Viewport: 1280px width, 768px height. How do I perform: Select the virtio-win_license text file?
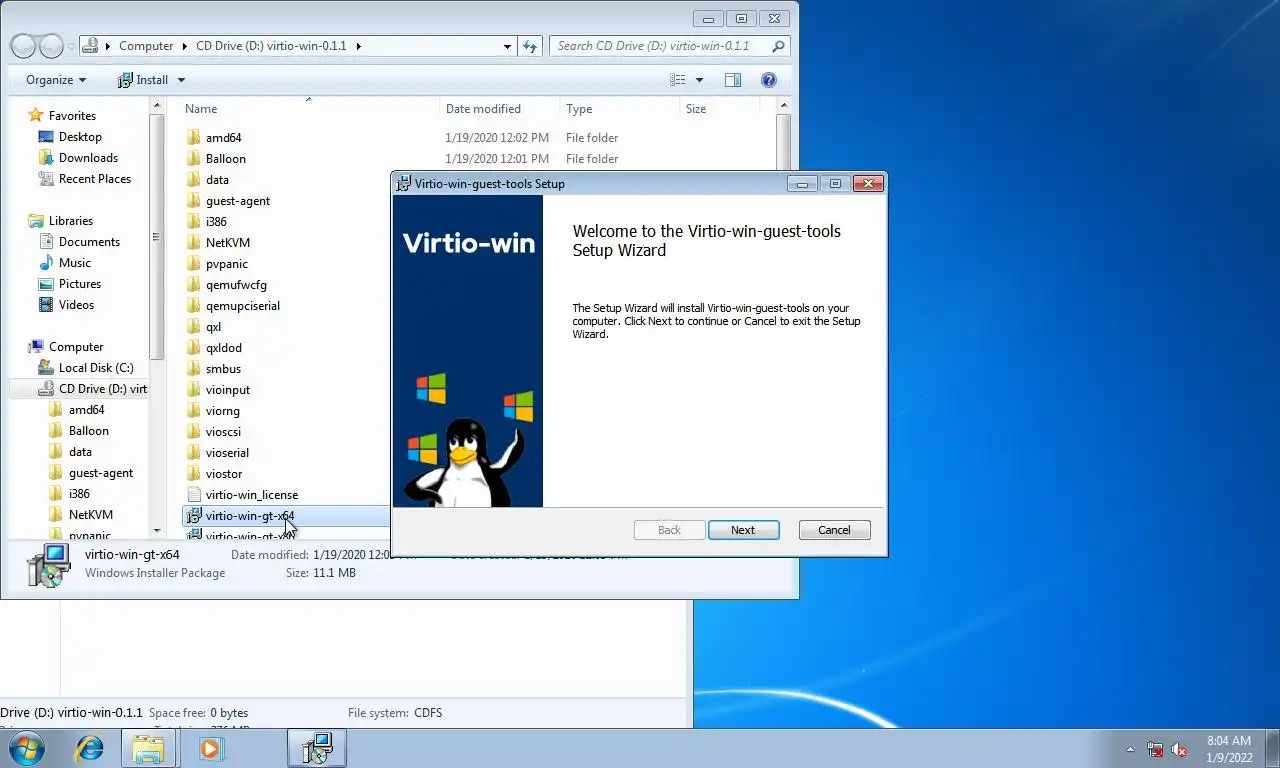coord(251,495)
